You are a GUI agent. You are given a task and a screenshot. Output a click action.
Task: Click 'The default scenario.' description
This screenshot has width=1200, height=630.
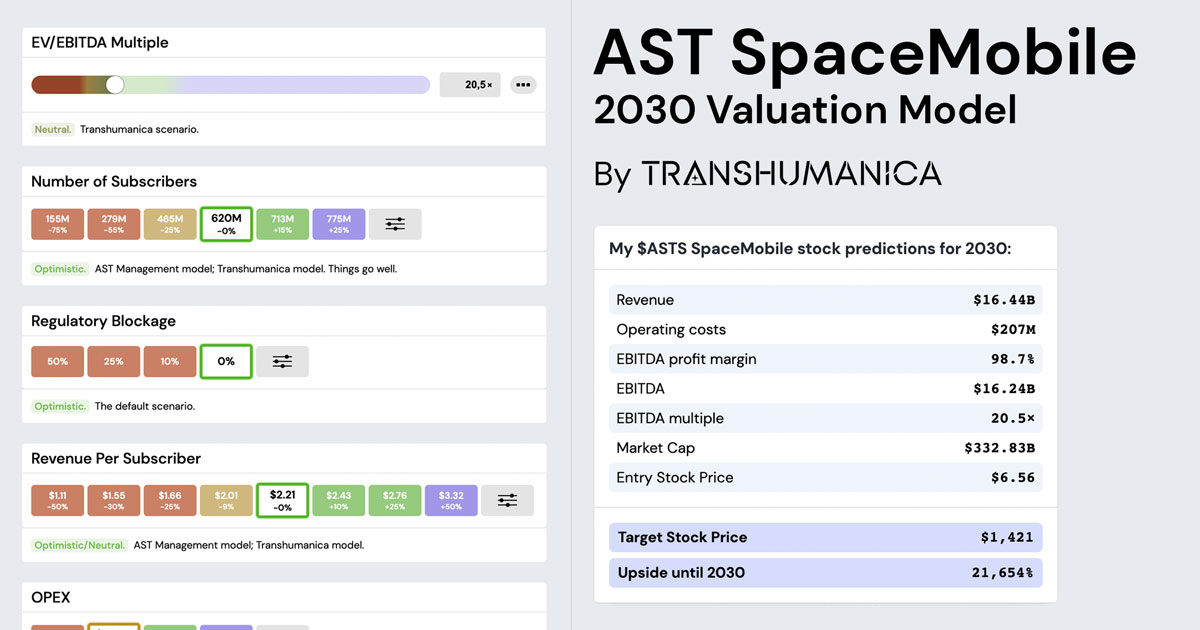coord(144,406)
